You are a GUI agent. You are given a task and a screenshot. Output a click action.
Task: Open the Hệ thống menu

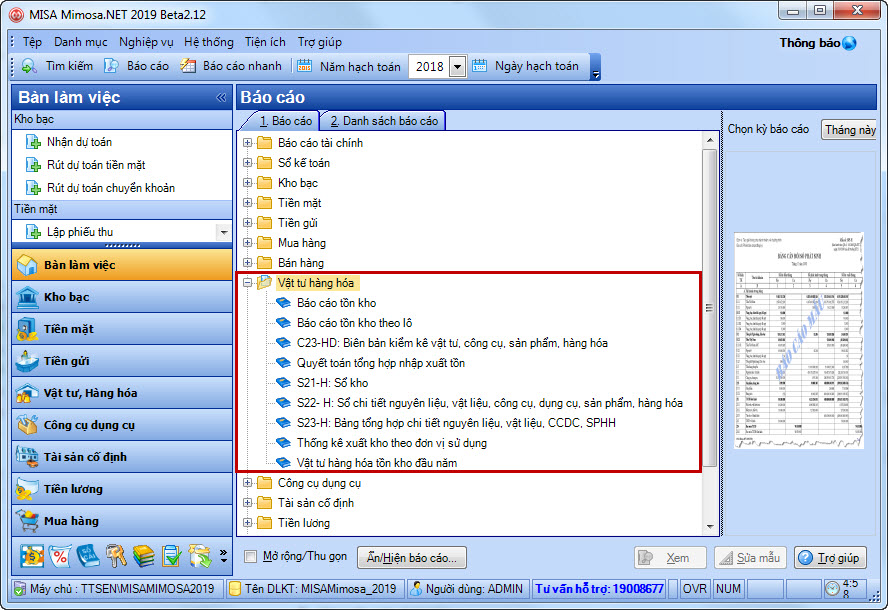pos(209,42)
